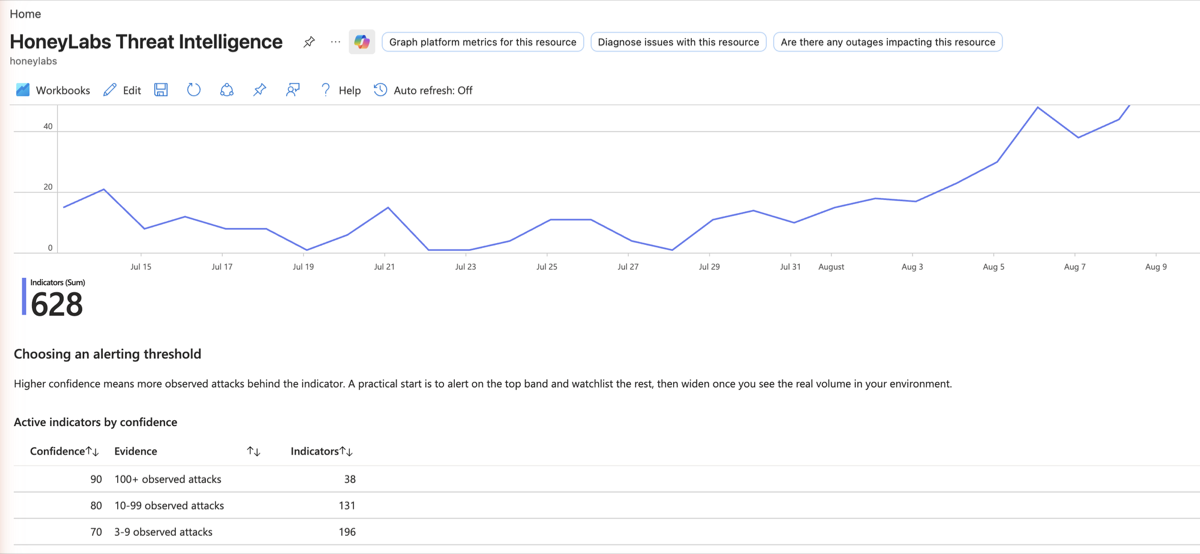Screen dimensions: 1200x554
Task: Click the Evidence column header text
Action: tap(136, 451)
